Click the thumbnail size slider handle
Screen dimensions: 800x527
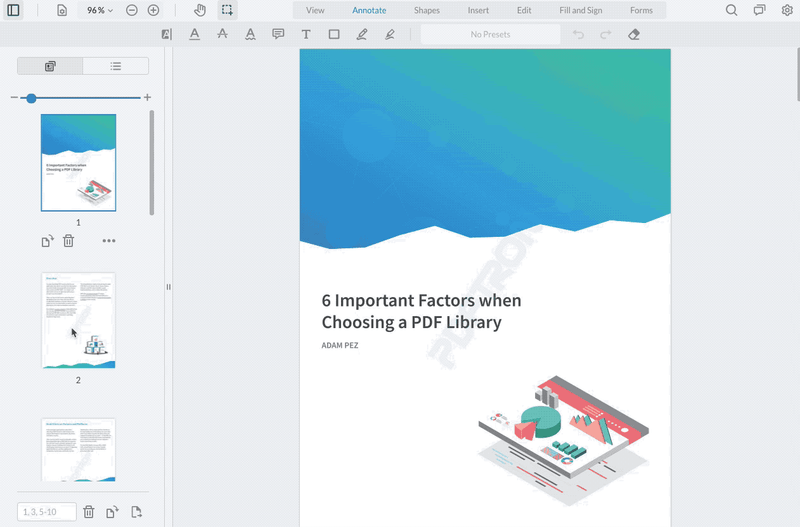[31, 98]
